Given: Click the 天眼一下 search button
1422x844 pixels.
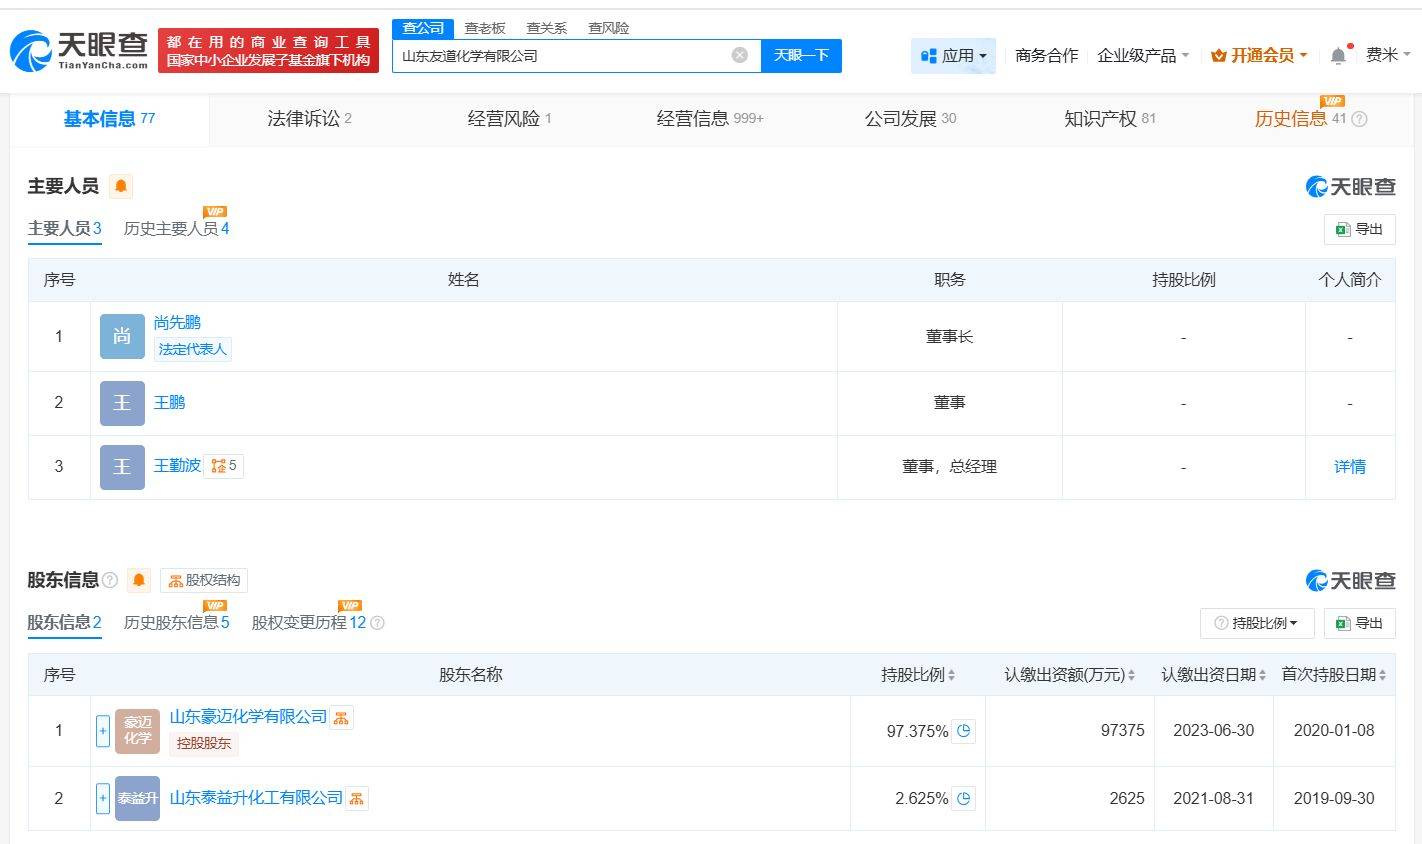Looking at the screenshot, I should pyautogui.click(x=801, y=56).
